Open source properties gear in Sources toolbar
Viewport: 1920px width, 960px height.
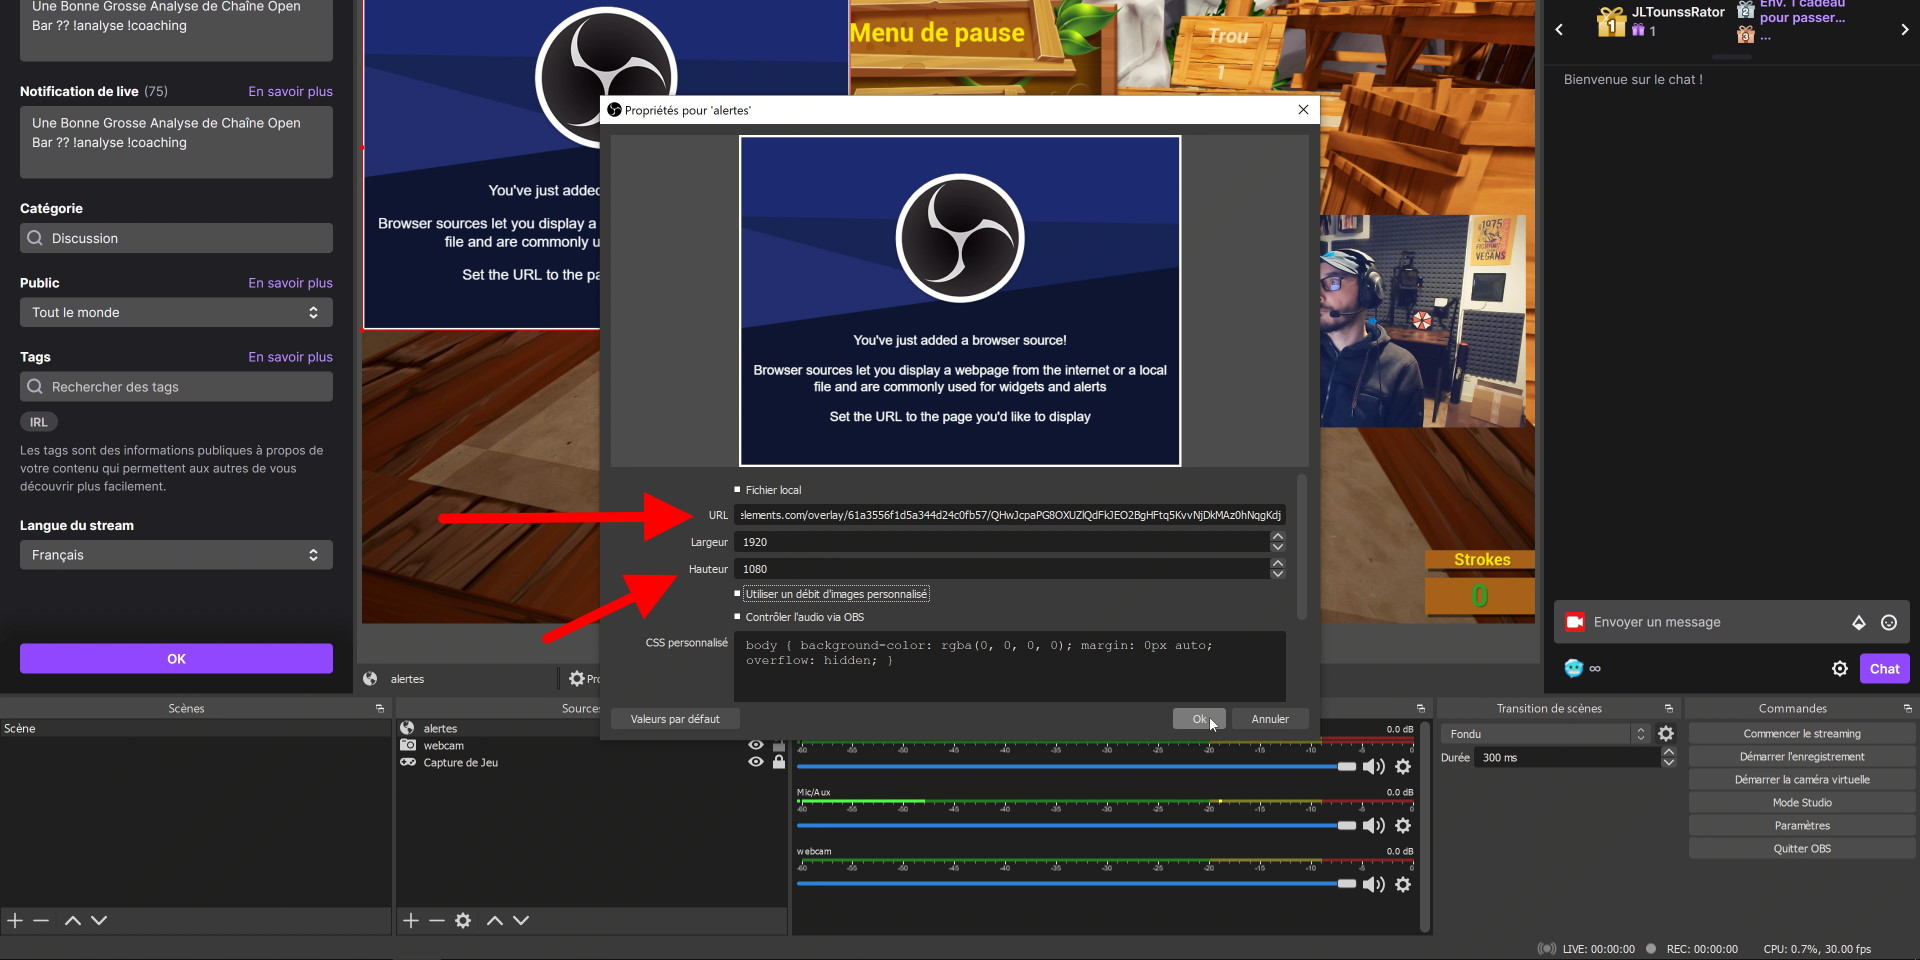tap(463, 920)
